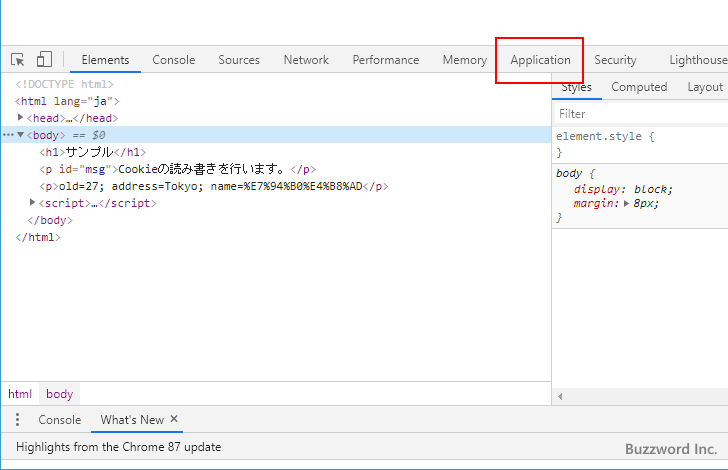Close the What's New tab
The image size is (728, 470).
tap(174, 419)
